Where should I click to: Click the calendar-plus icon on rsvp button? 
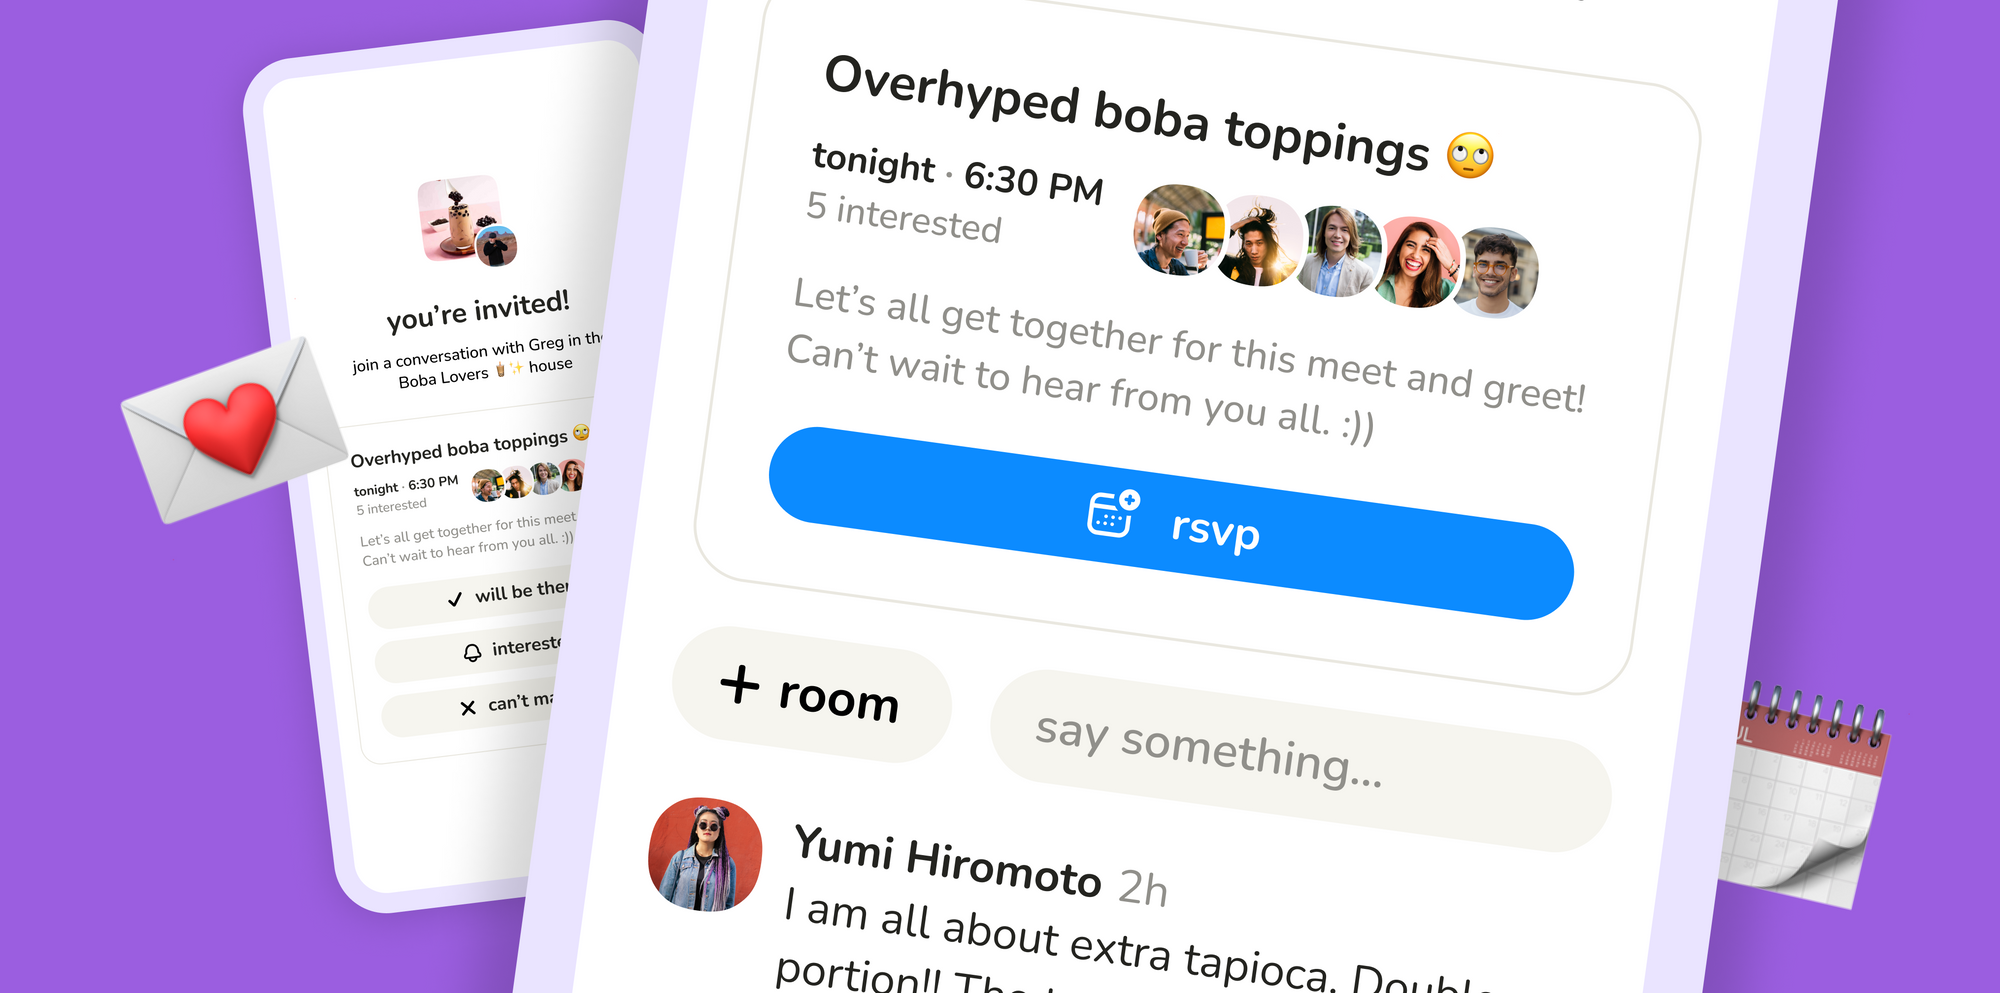(1113, 513)
